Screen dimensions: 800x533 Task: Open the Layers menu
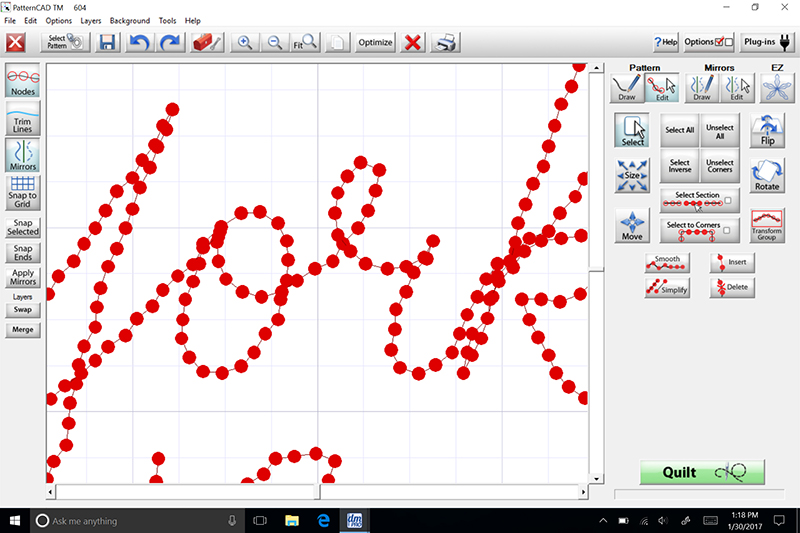[x=90, y=21]
